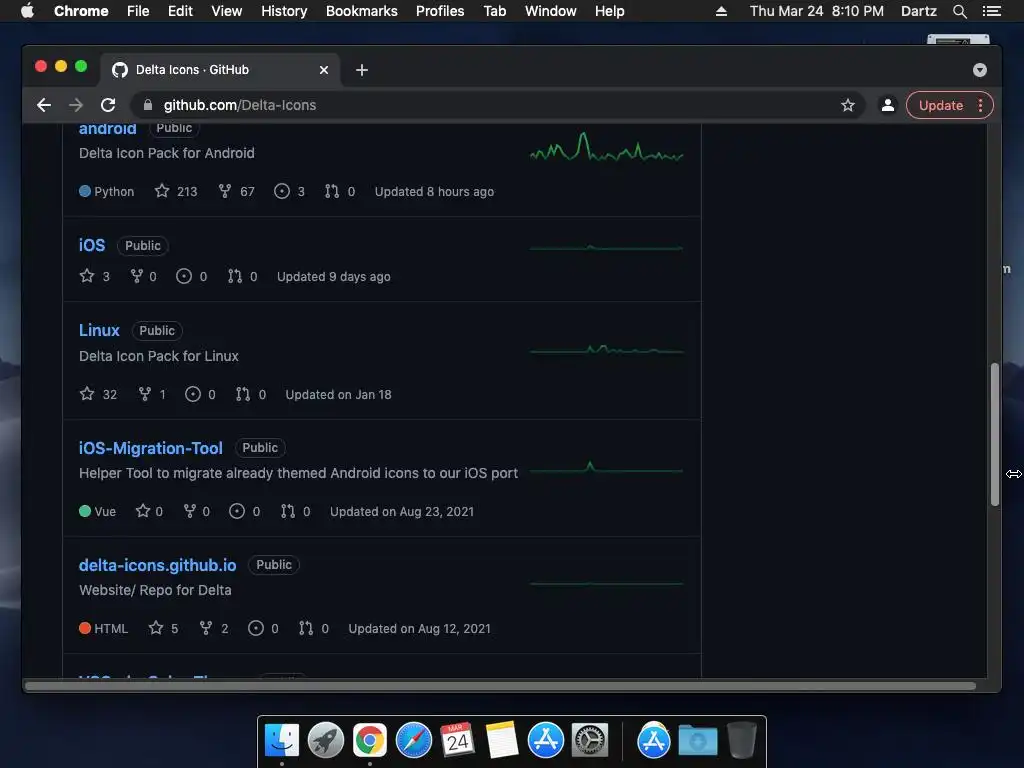
Task: Reload the GitHub page
Action: [108, 105]
